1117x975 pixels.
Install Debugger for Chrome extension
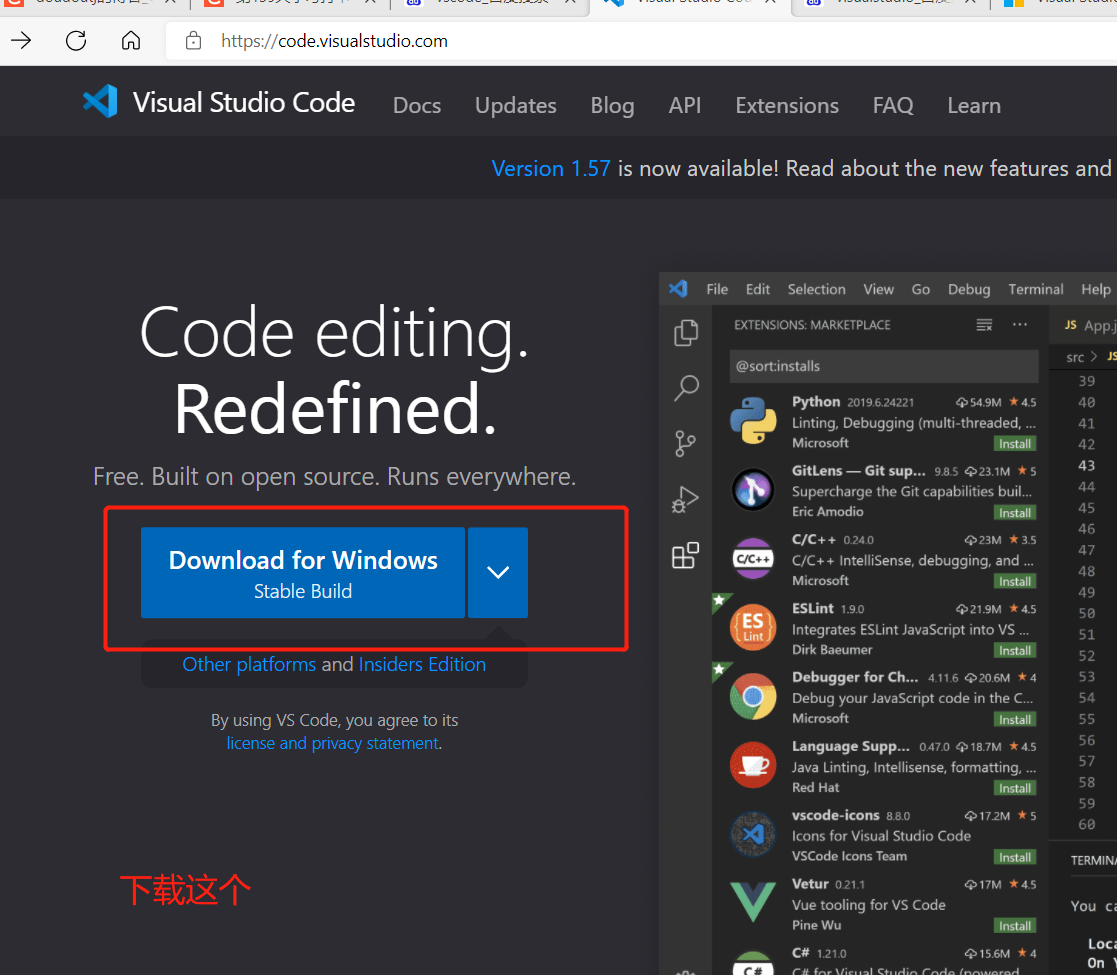pos(1014,720)
